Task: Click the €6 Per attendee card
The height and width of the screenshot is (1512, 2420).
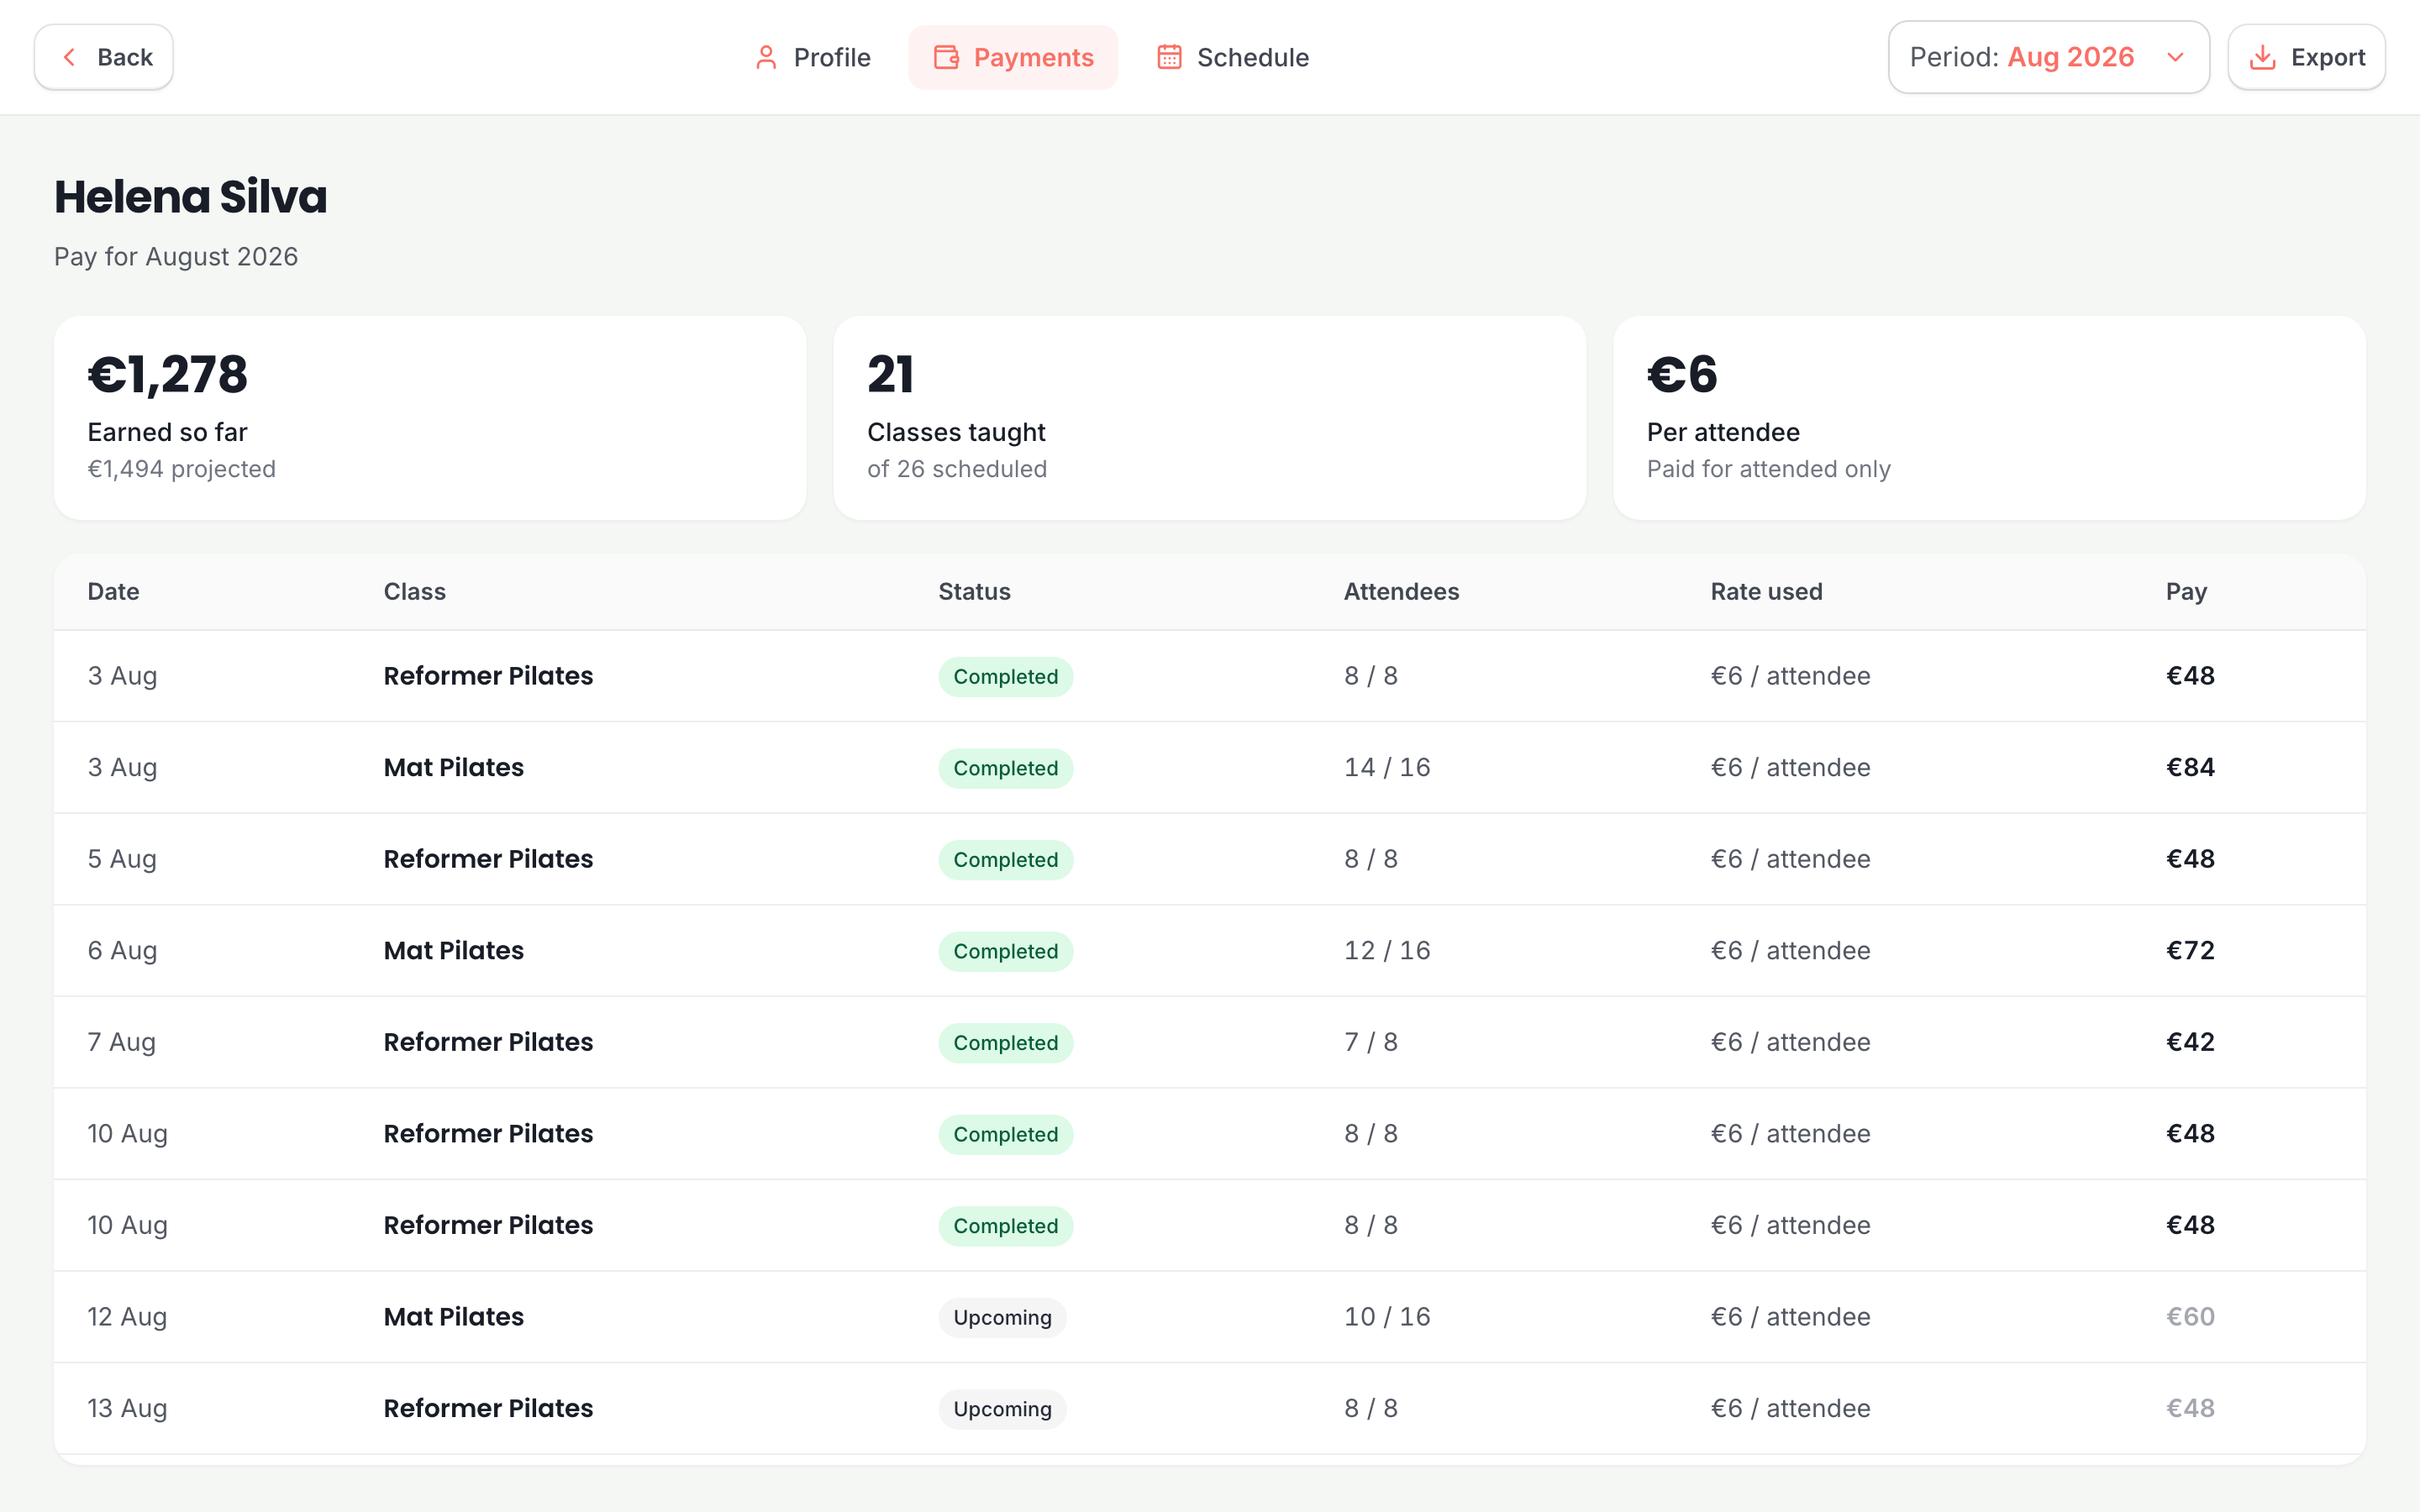Action: [1989, 418]
